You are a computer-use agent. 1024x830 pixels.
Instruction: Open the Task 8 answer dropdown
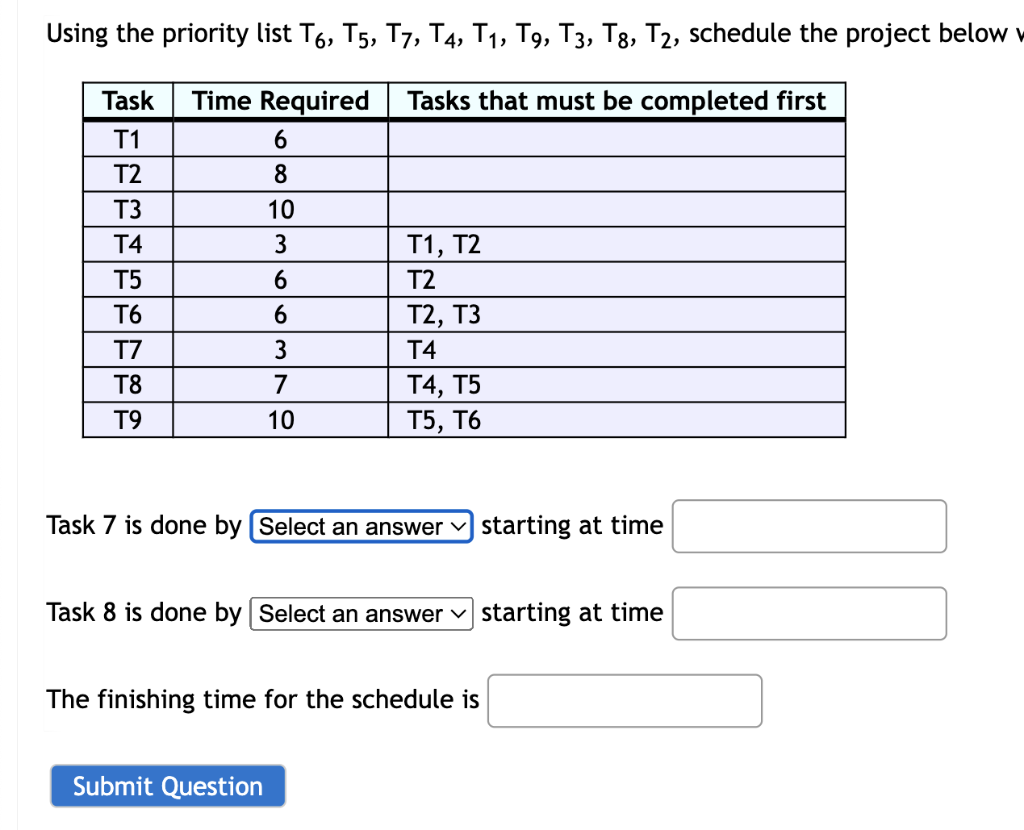360,613
